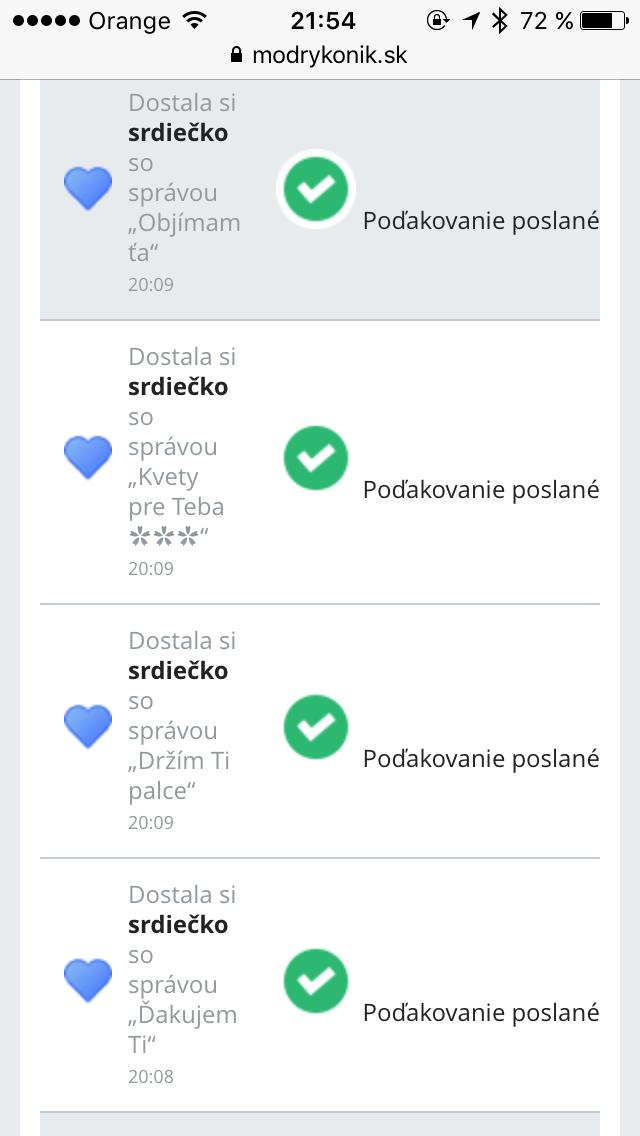This screenshot has width=640, height=1136.
Task: Click green checkmark in „Objímam ťa“ row
Action: [x=316, y=188]
